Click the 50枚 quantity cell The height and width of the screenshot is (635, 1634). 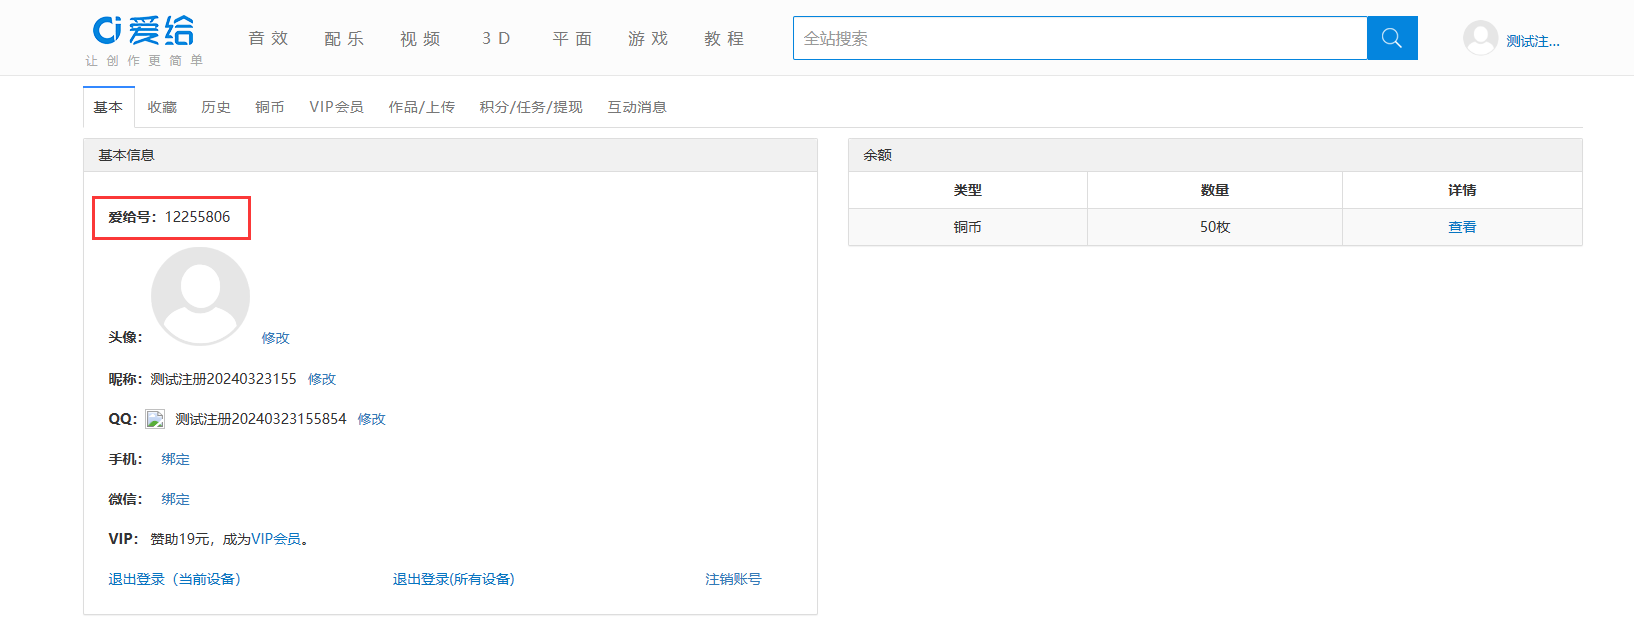[1215, 227]
